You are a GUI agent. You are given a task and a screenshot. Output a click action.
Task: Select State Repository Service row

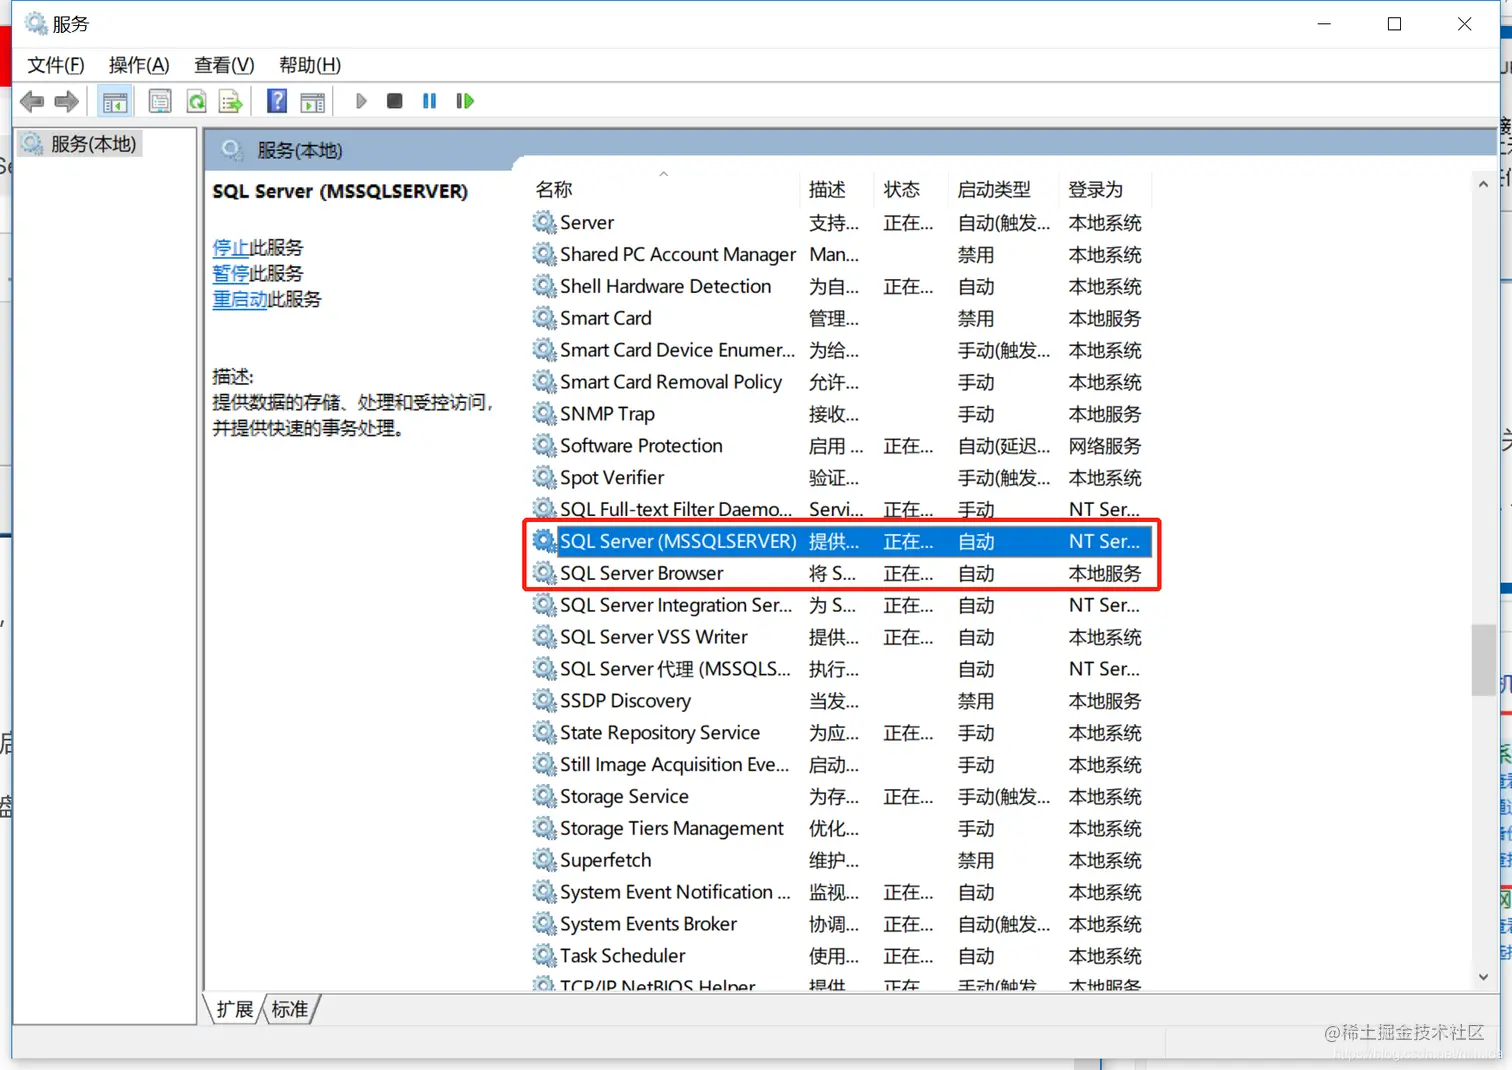840,732
